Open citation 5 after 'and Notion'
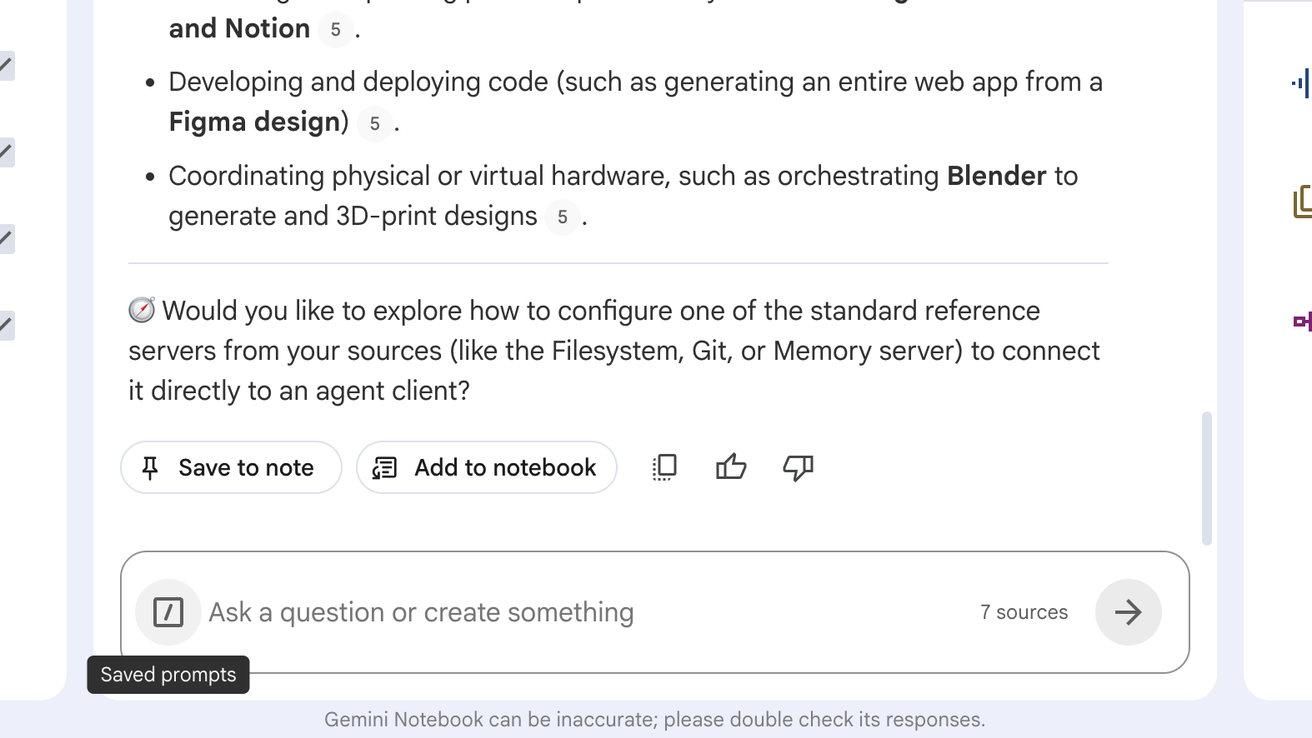Viewport: 1312px width, 738px height. [x=335, y=29]
